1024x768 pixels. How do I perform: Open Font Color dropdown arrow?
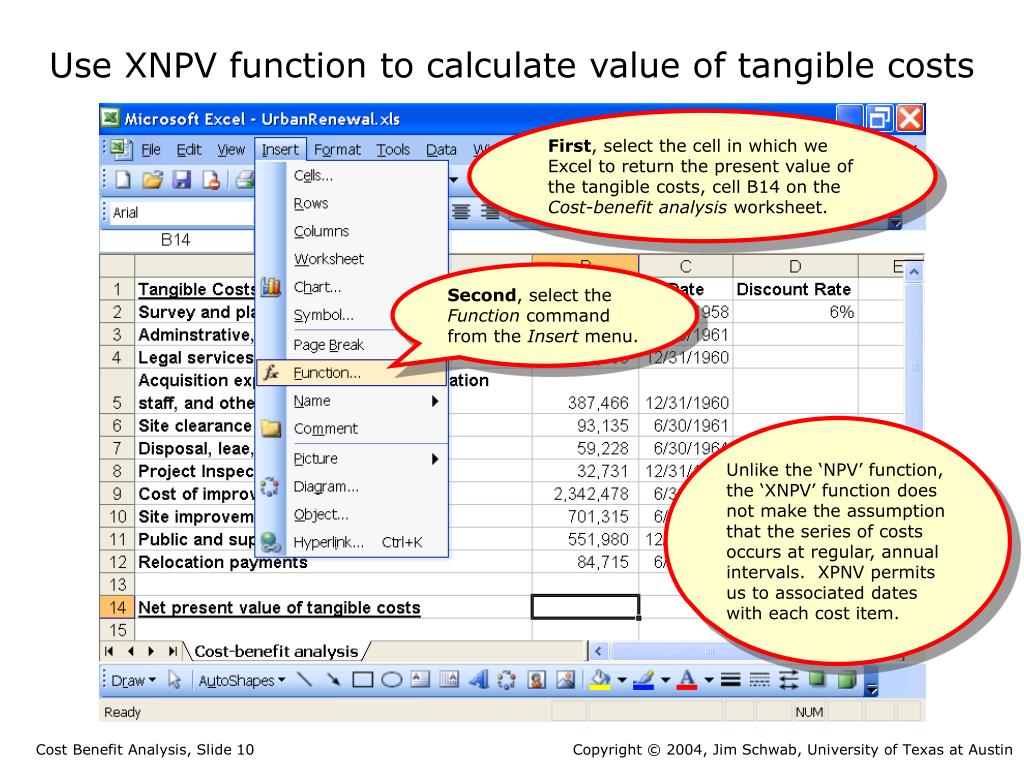click(709, 680)
